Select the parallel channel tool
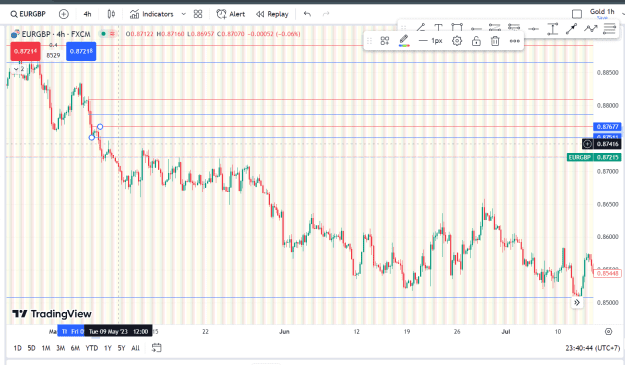This screenshot has height=365, width=625. pyautogui.click(x=495, y=28)
